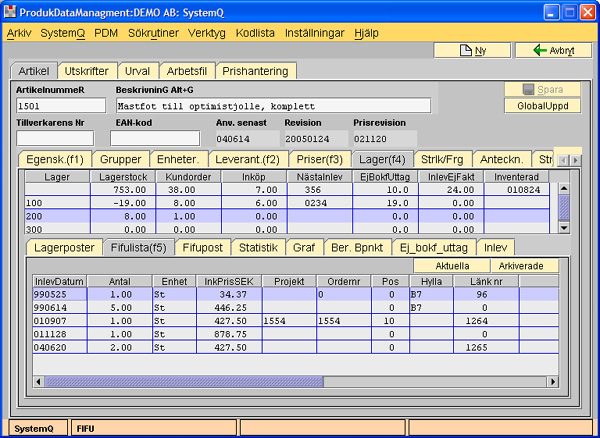Open the Fifulista(f5) sub-tab
600x438 pixels.
(139, 247)
